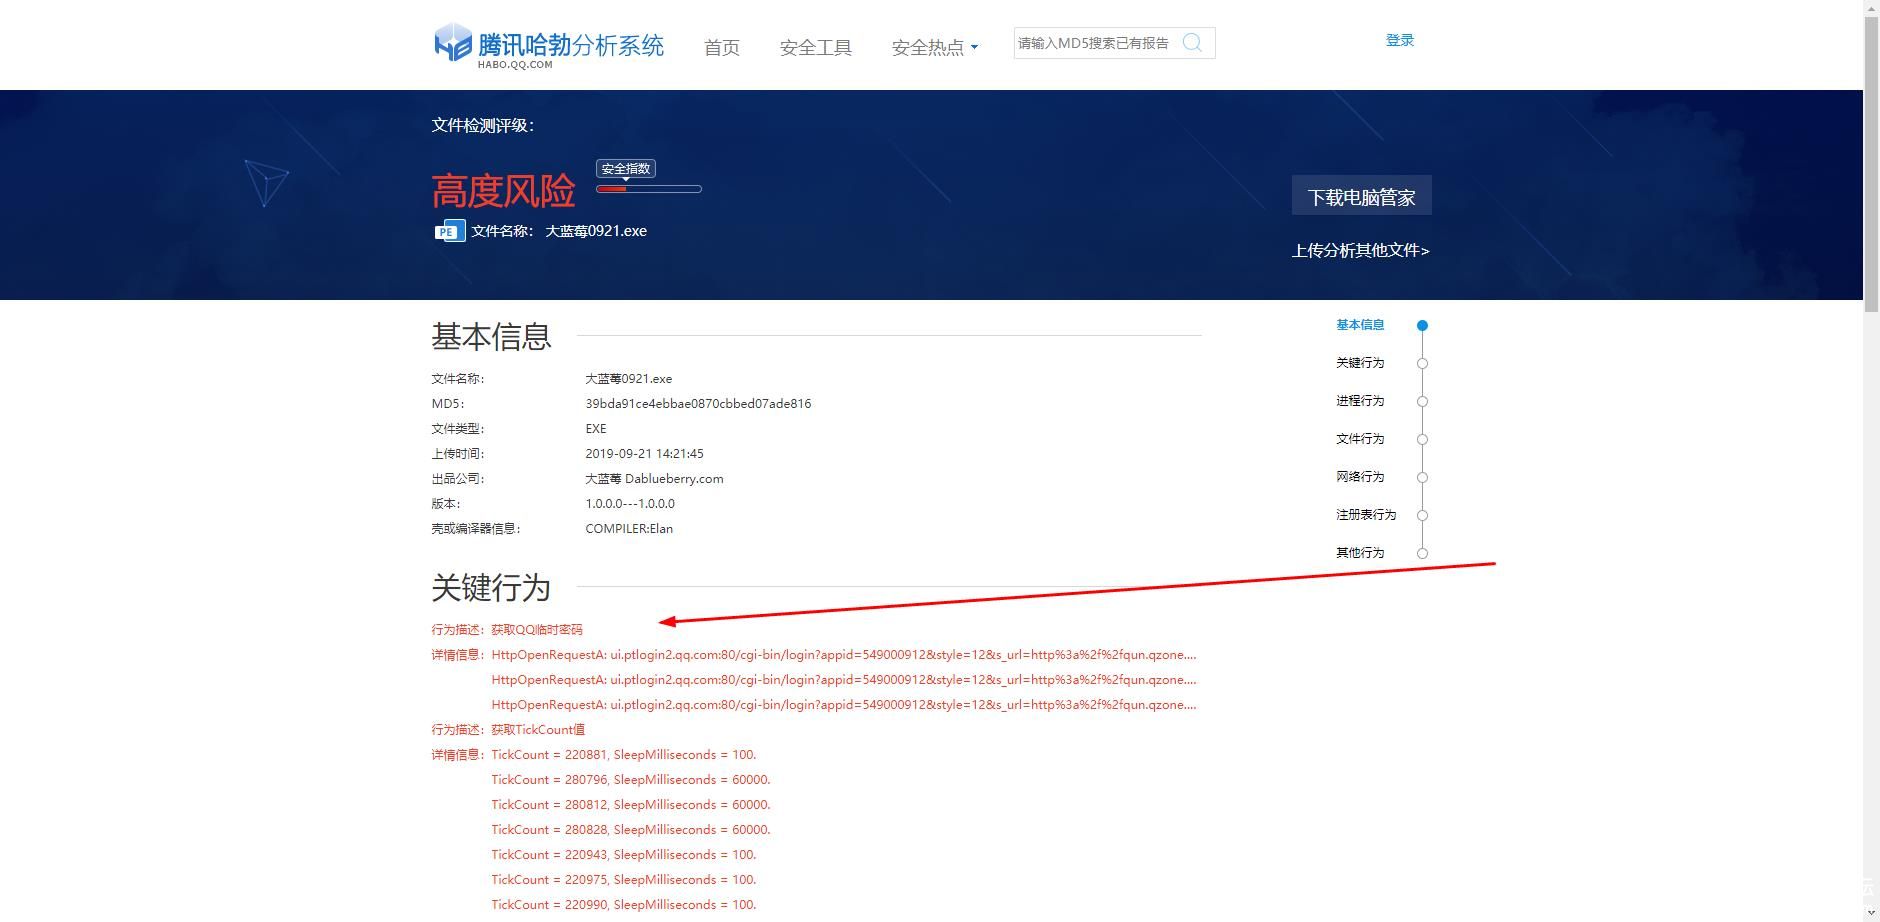1880x922 pixels.
Task: Click scrollbar down arrow
Action: point(1871,914)
